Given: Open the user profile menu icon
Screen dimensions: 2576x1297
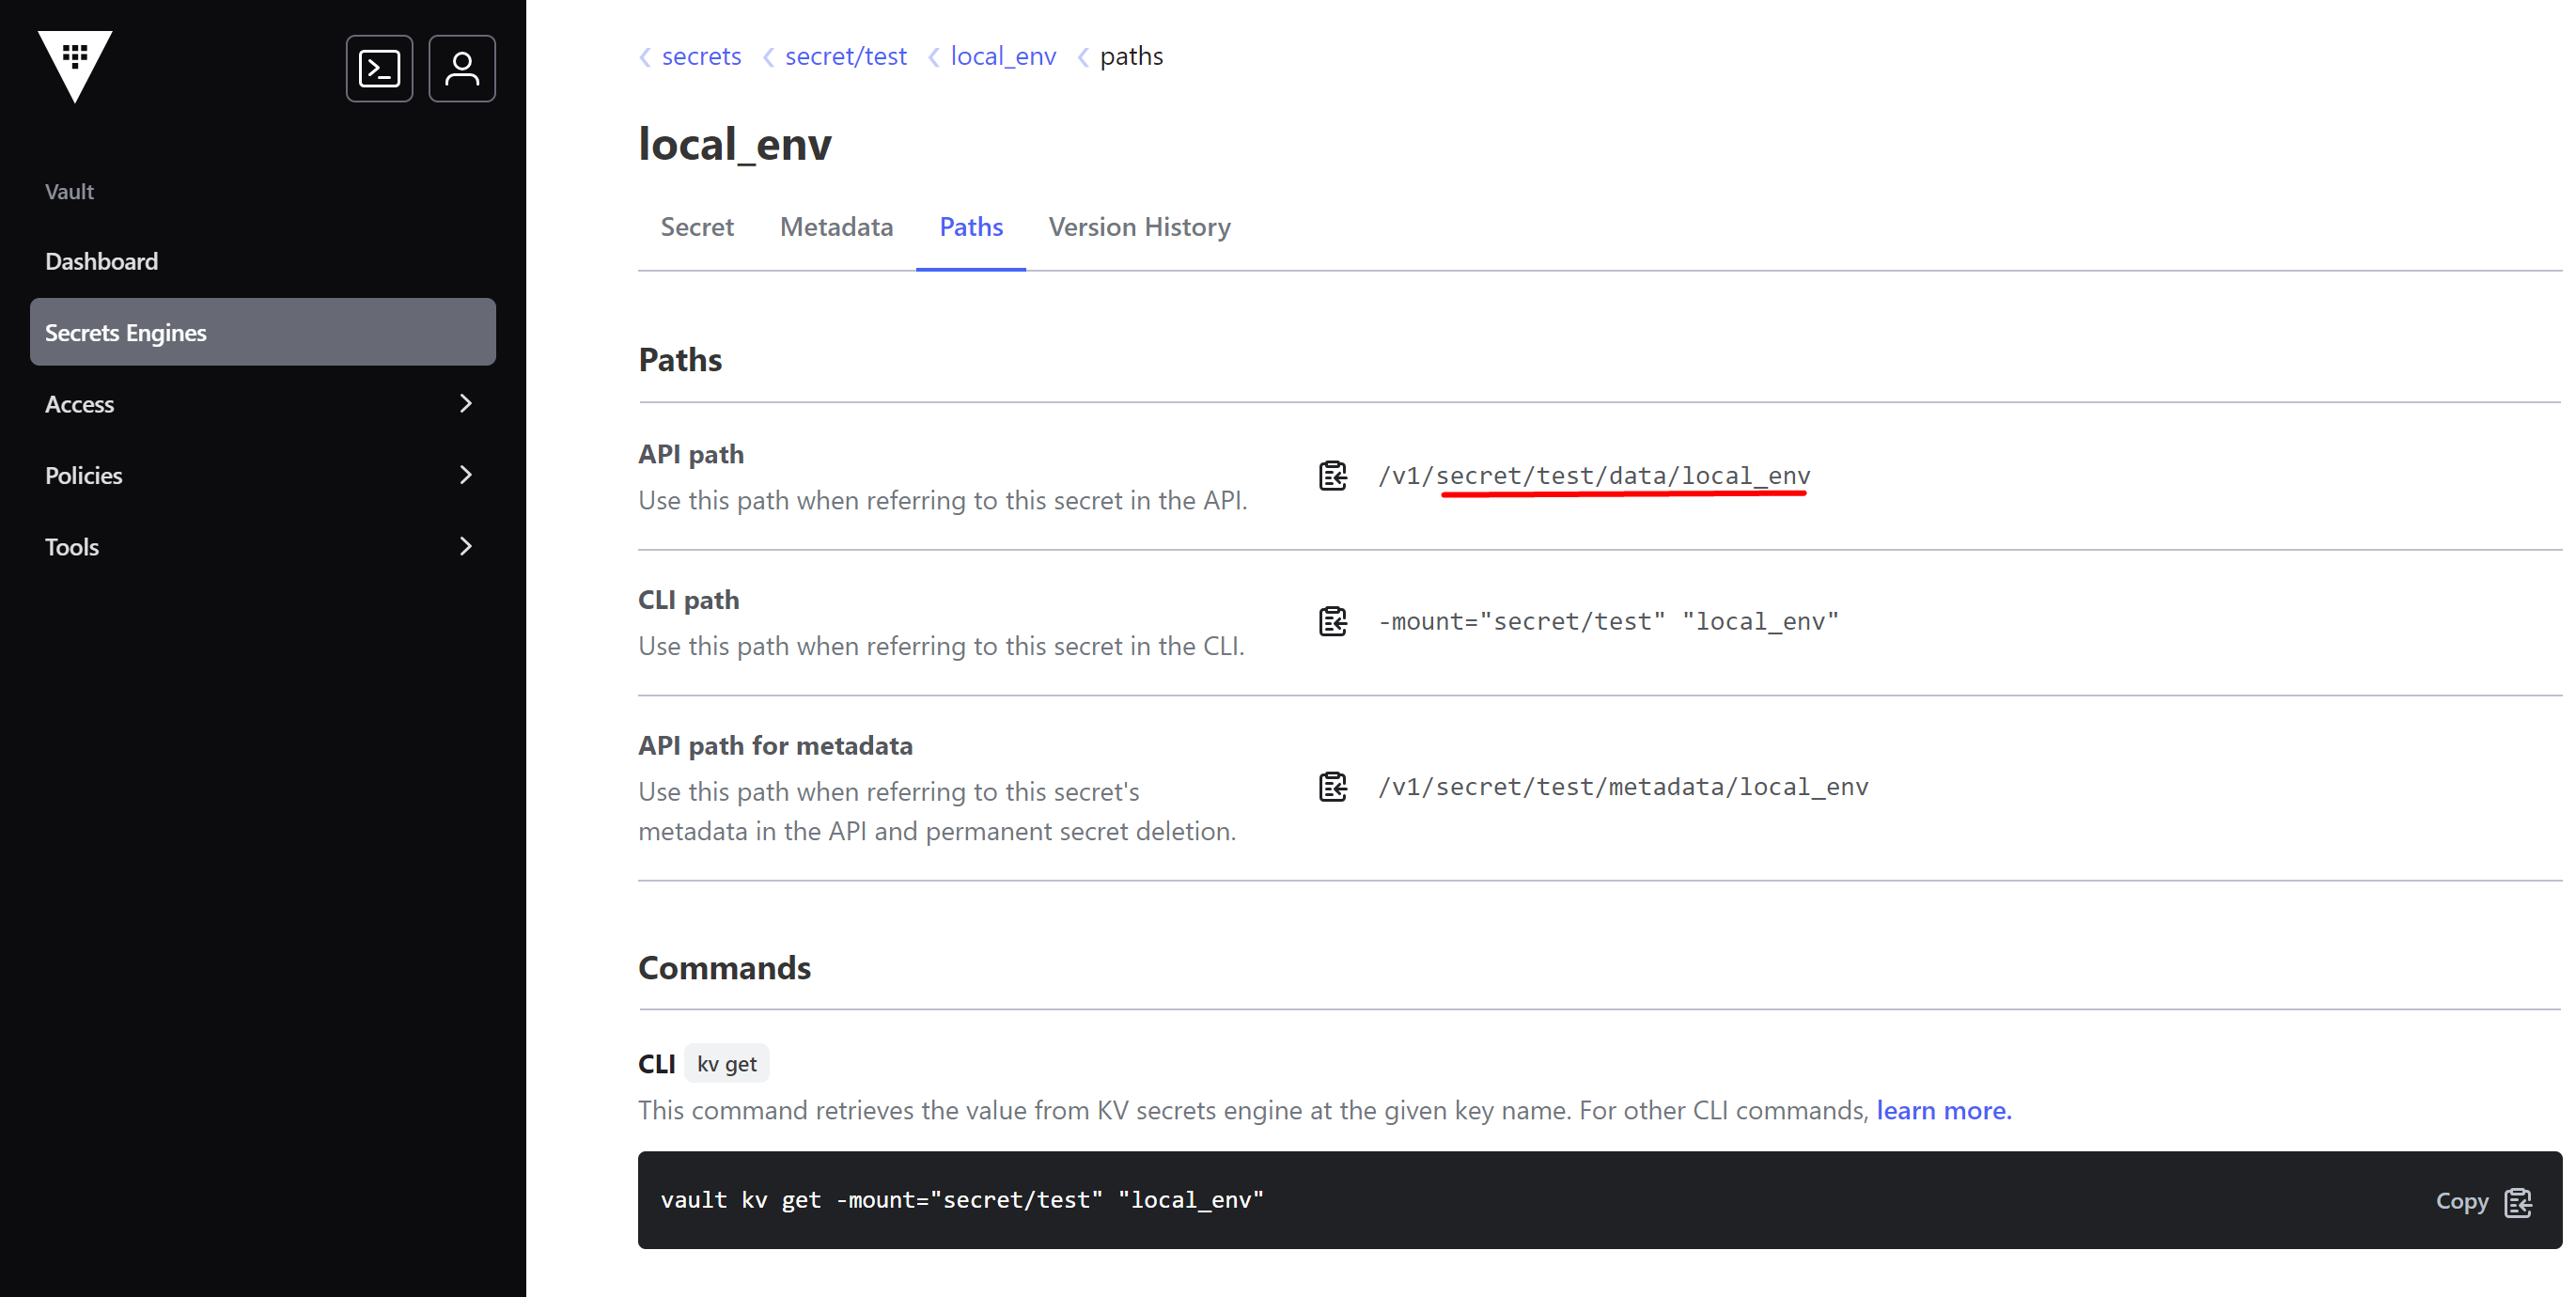Looking at the screenshot, I should [x=461, y=68].
